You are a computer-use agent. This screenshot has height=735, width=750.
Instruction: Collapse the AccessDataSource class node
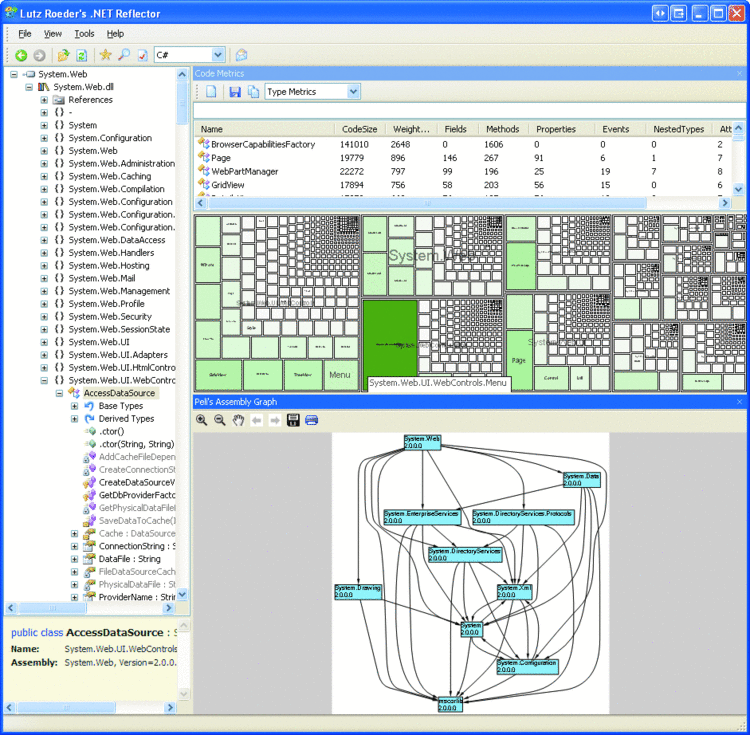(x=59, y=393)
